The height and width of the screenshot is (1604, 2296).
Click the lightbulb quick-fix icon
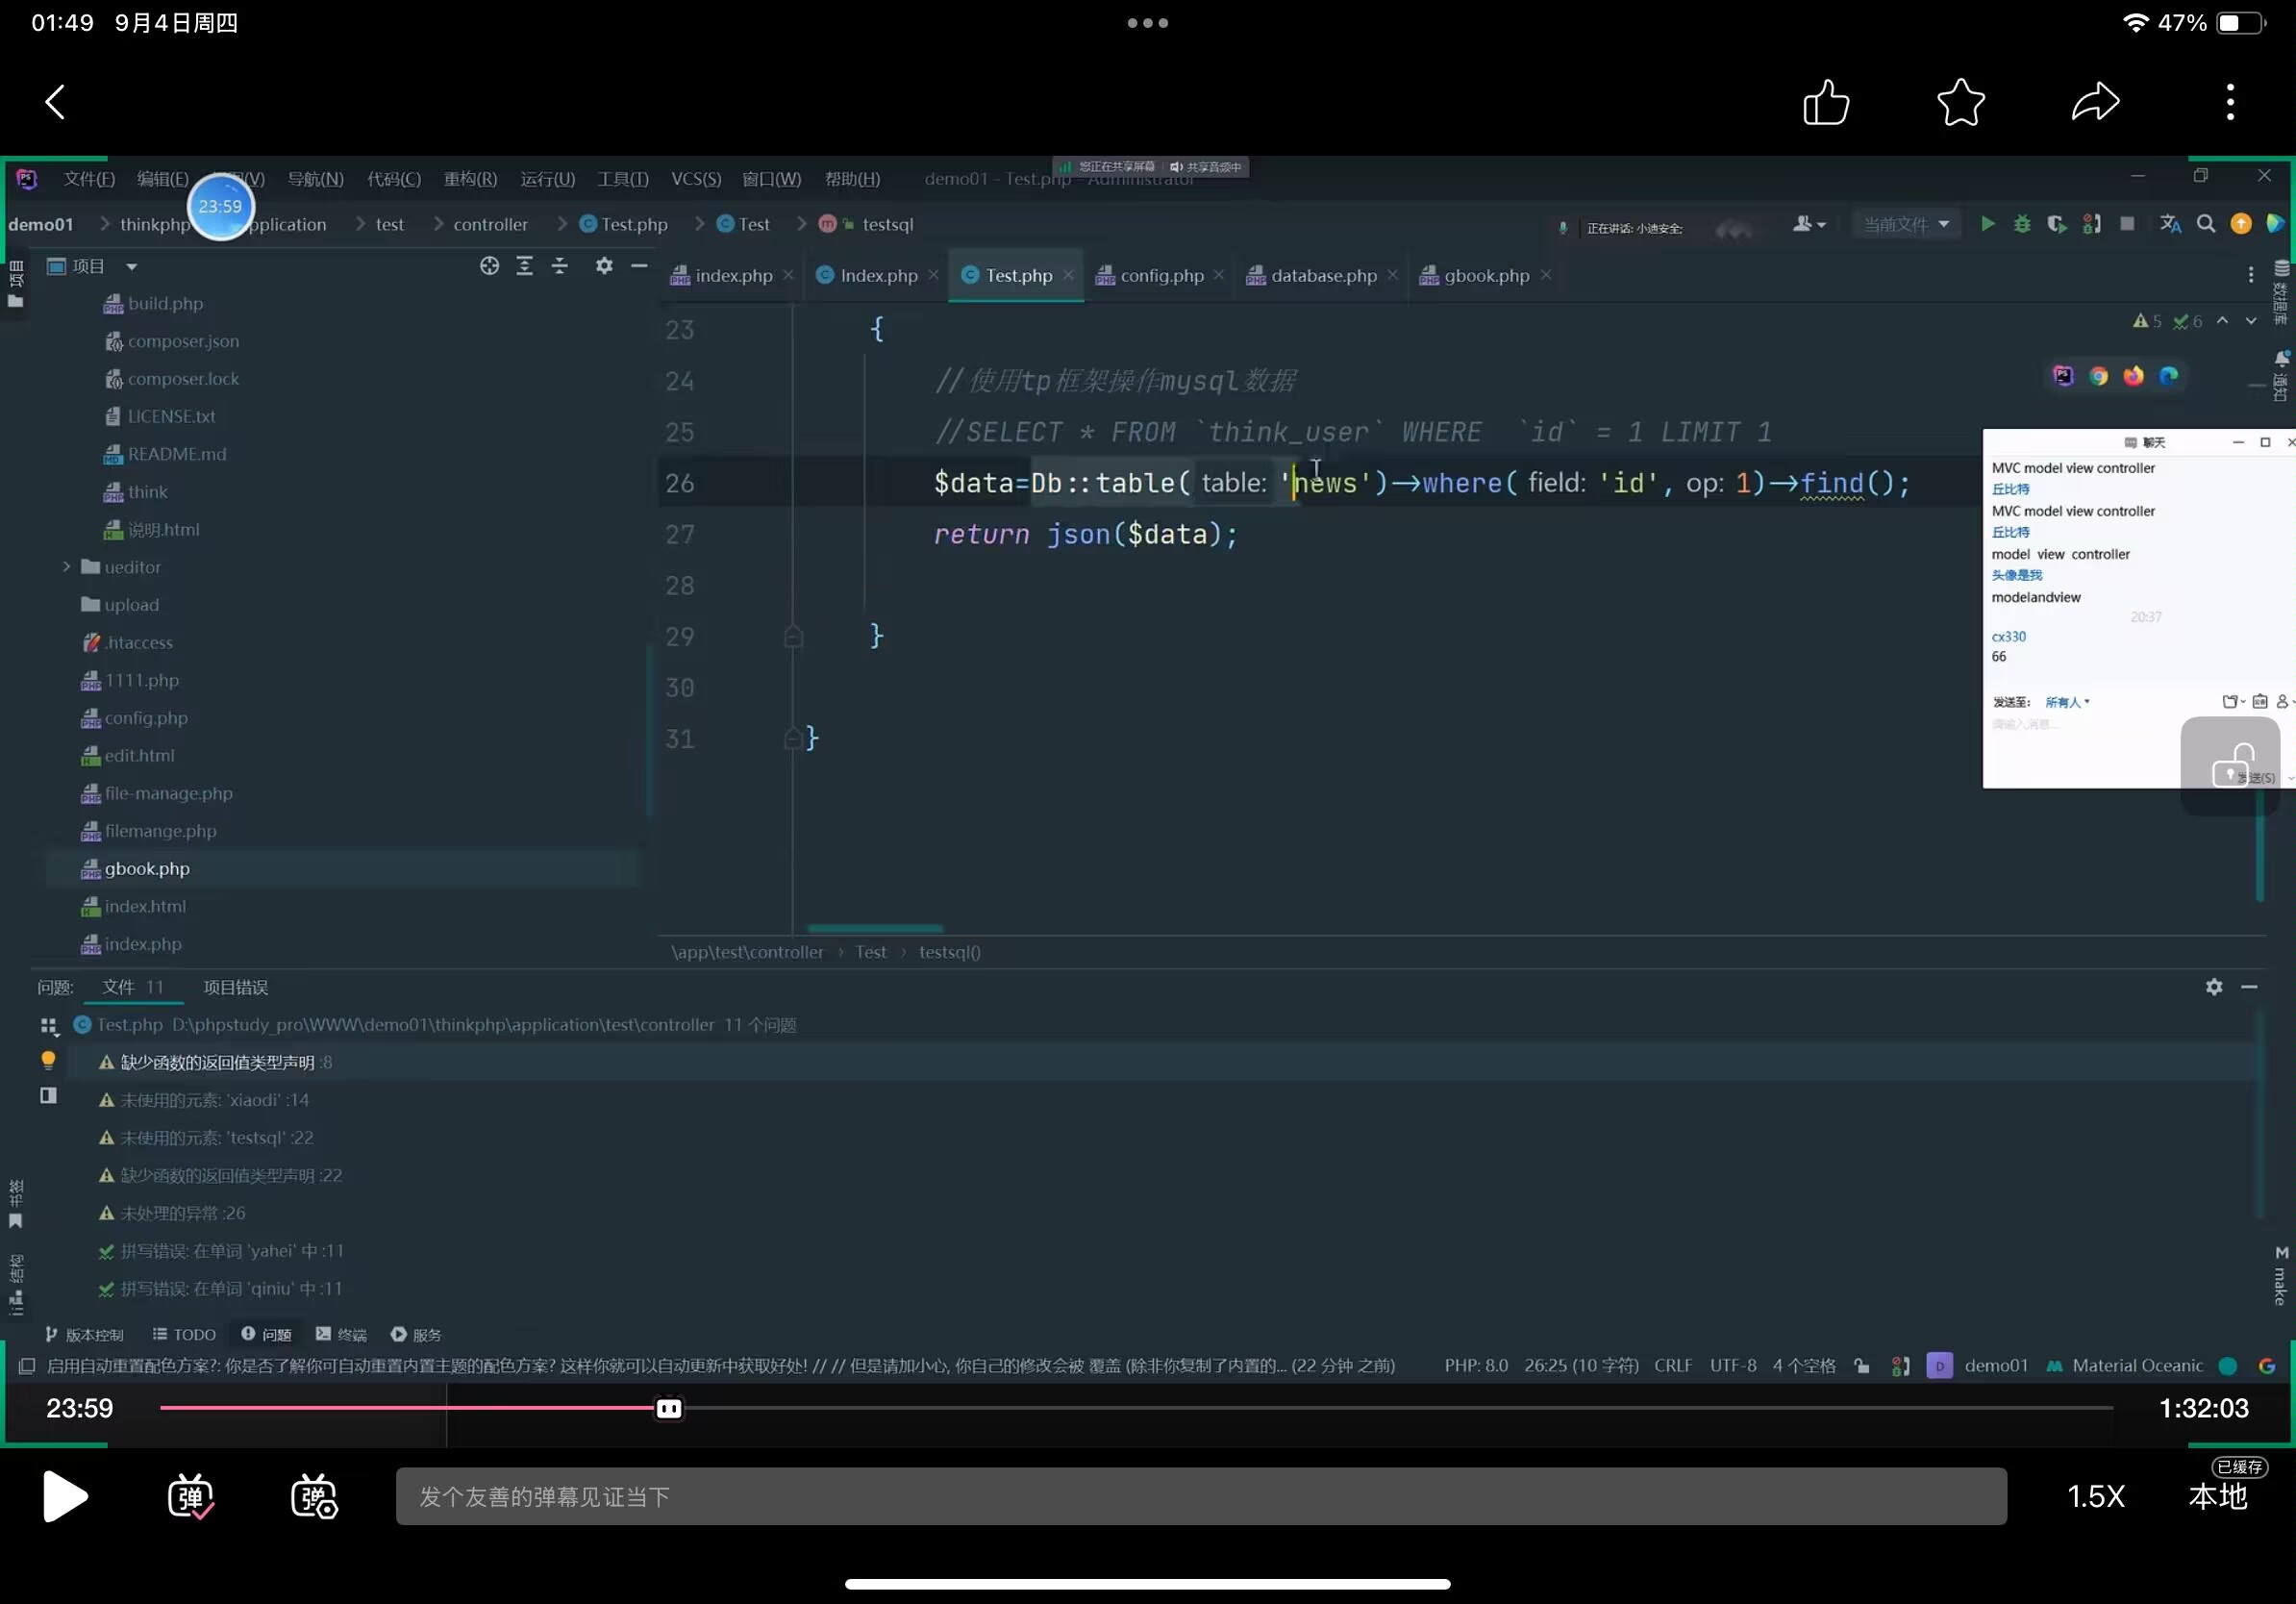(48, 1060)
